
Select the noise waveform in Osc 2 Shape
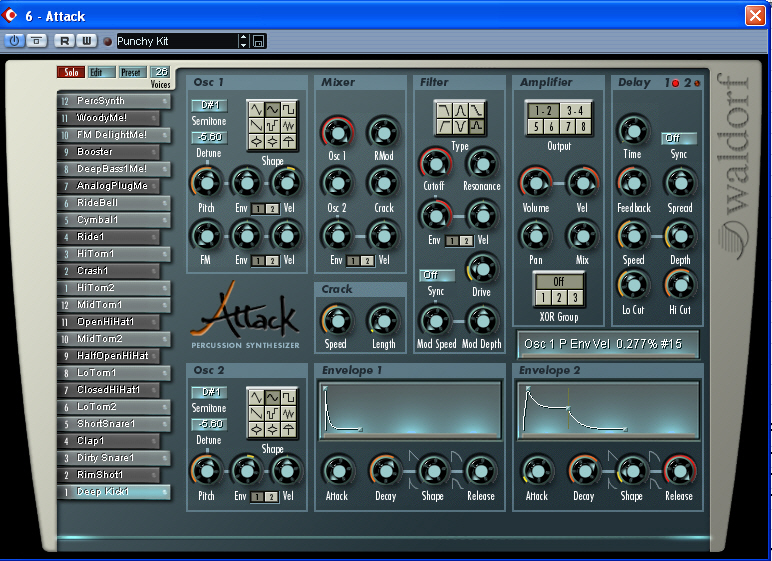point(289,413)
